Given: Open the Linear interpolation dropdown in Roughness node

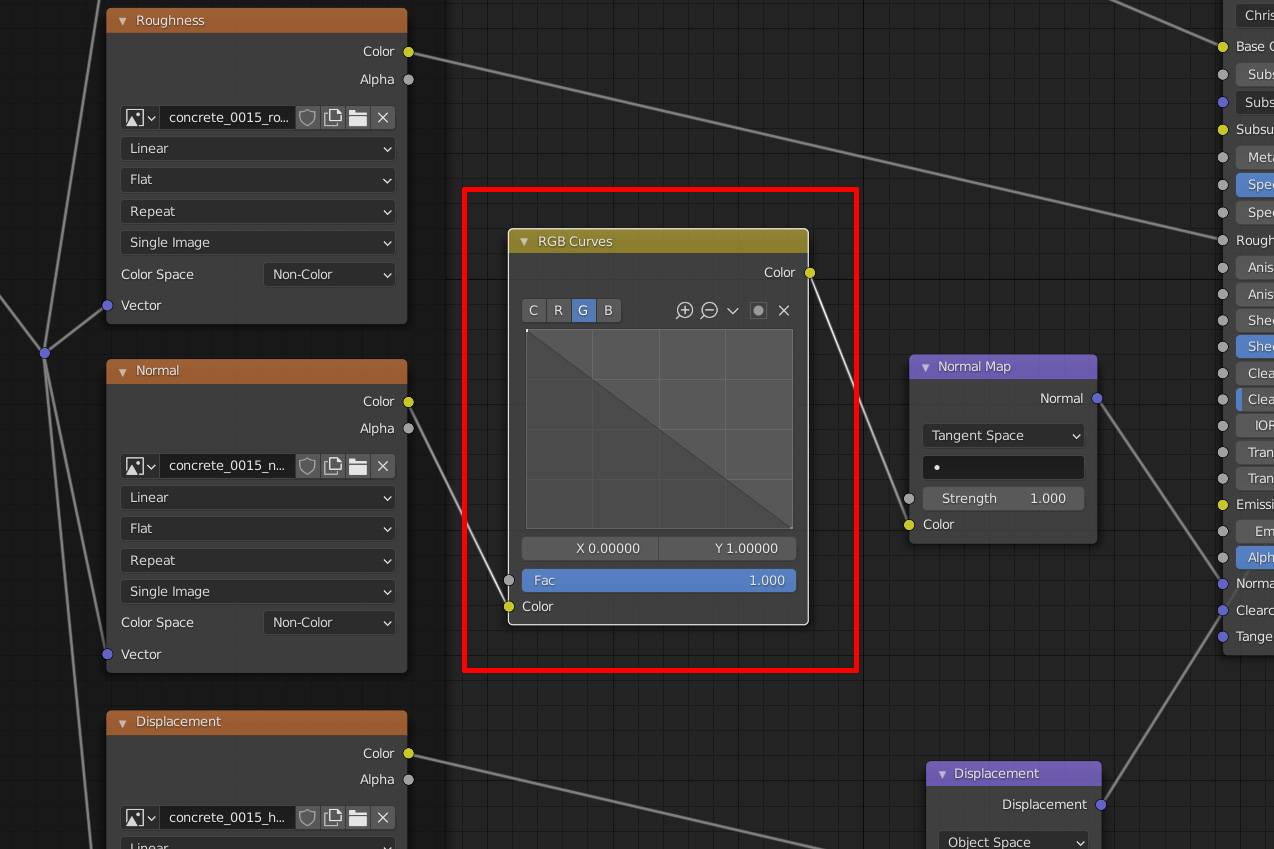Looking at the screenshot, I should tap(258, 149).
